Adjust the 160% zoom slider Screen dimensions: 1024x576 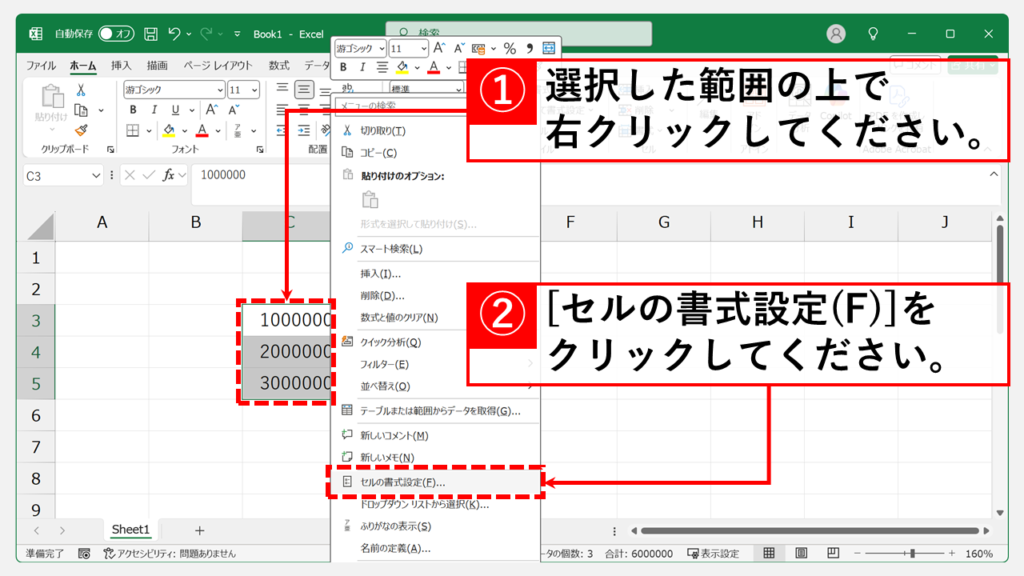tap(912, 553)
